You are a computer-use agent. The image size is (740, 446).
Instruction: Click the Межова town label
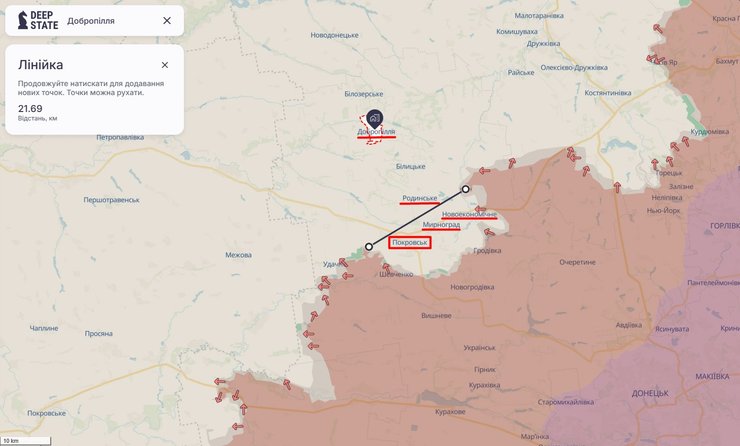pyautogui.click(x=238, y=255)
